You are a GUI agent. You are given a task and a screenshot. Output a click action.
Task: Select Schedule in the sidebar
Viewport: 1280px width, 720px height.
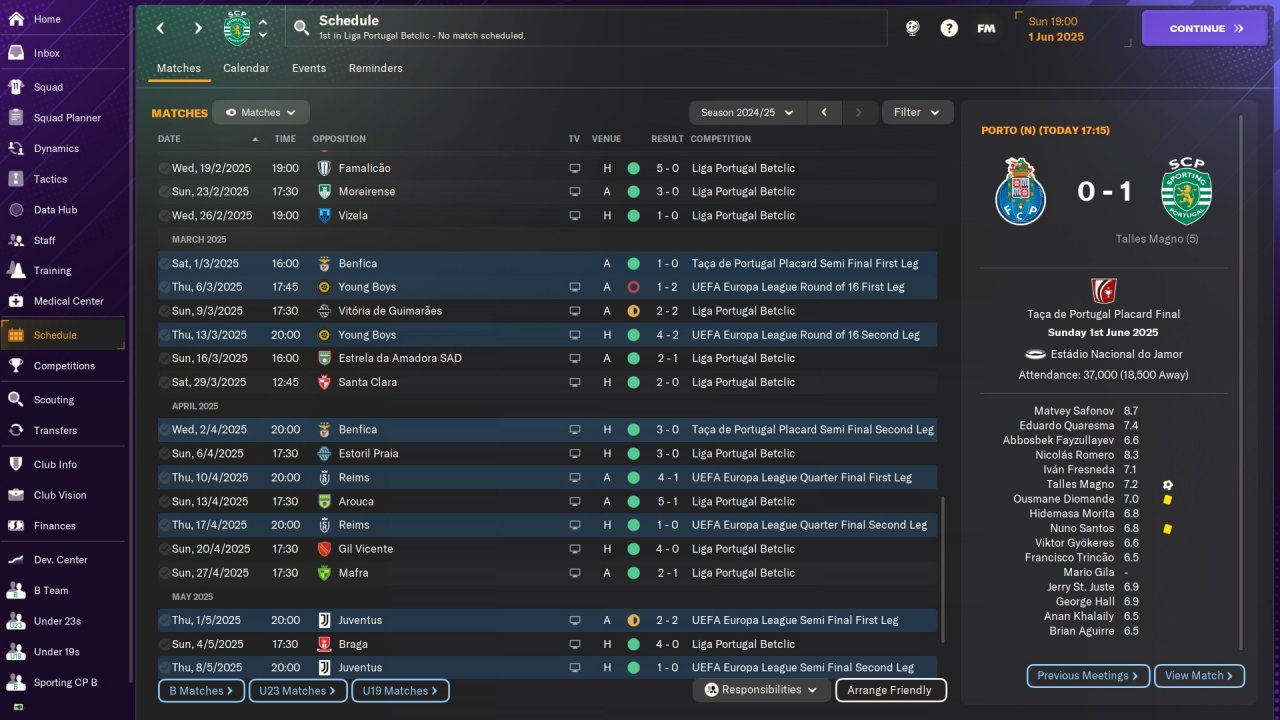64,335
